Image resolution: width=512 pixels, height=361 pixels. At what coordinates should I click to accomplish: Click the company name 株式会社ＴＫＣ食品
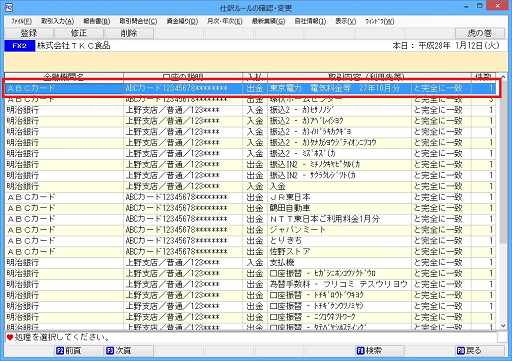point(74,46)
